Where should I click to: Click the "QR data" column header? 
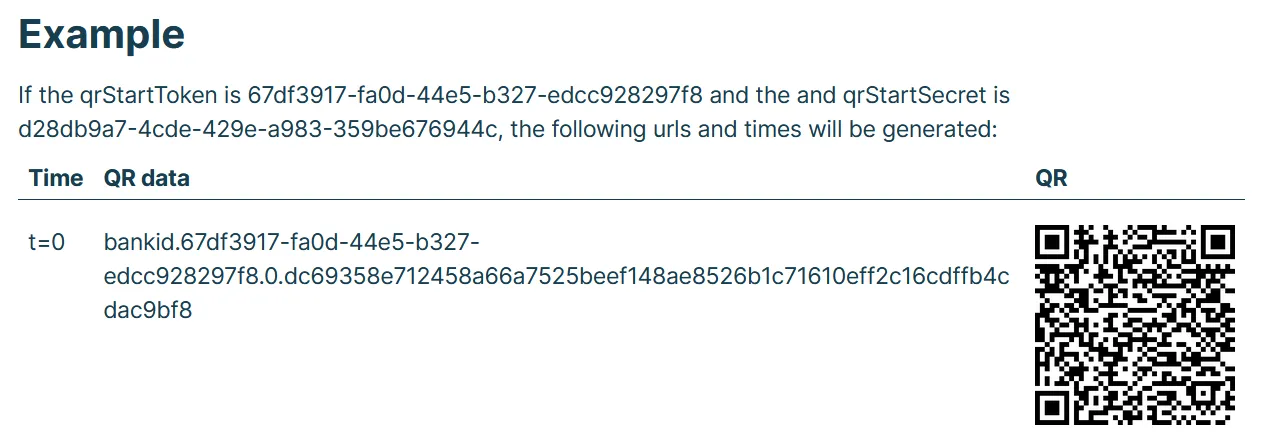[x=146, y=178]
